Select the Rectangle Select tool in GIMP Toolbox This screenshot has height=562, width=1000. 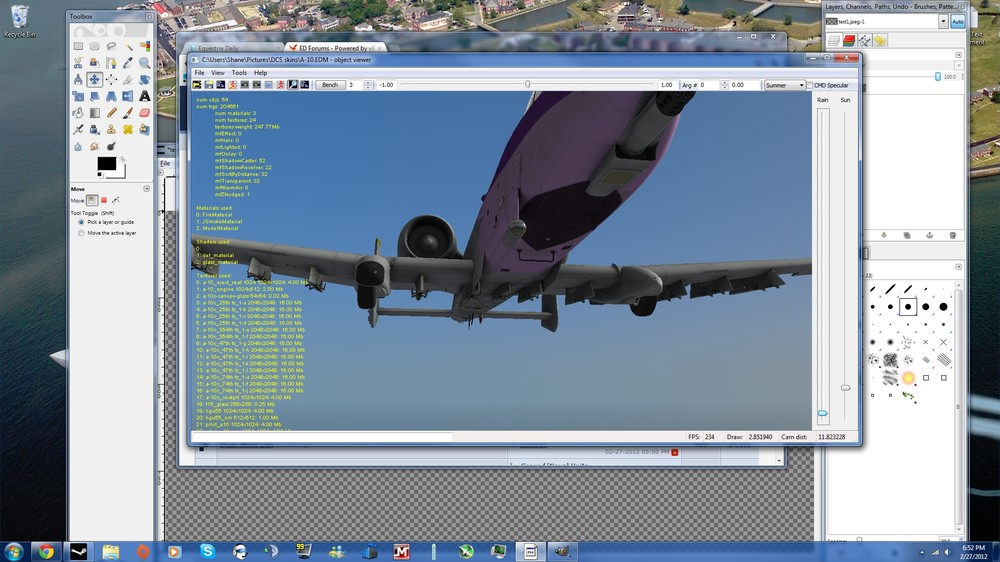point(78,46)
